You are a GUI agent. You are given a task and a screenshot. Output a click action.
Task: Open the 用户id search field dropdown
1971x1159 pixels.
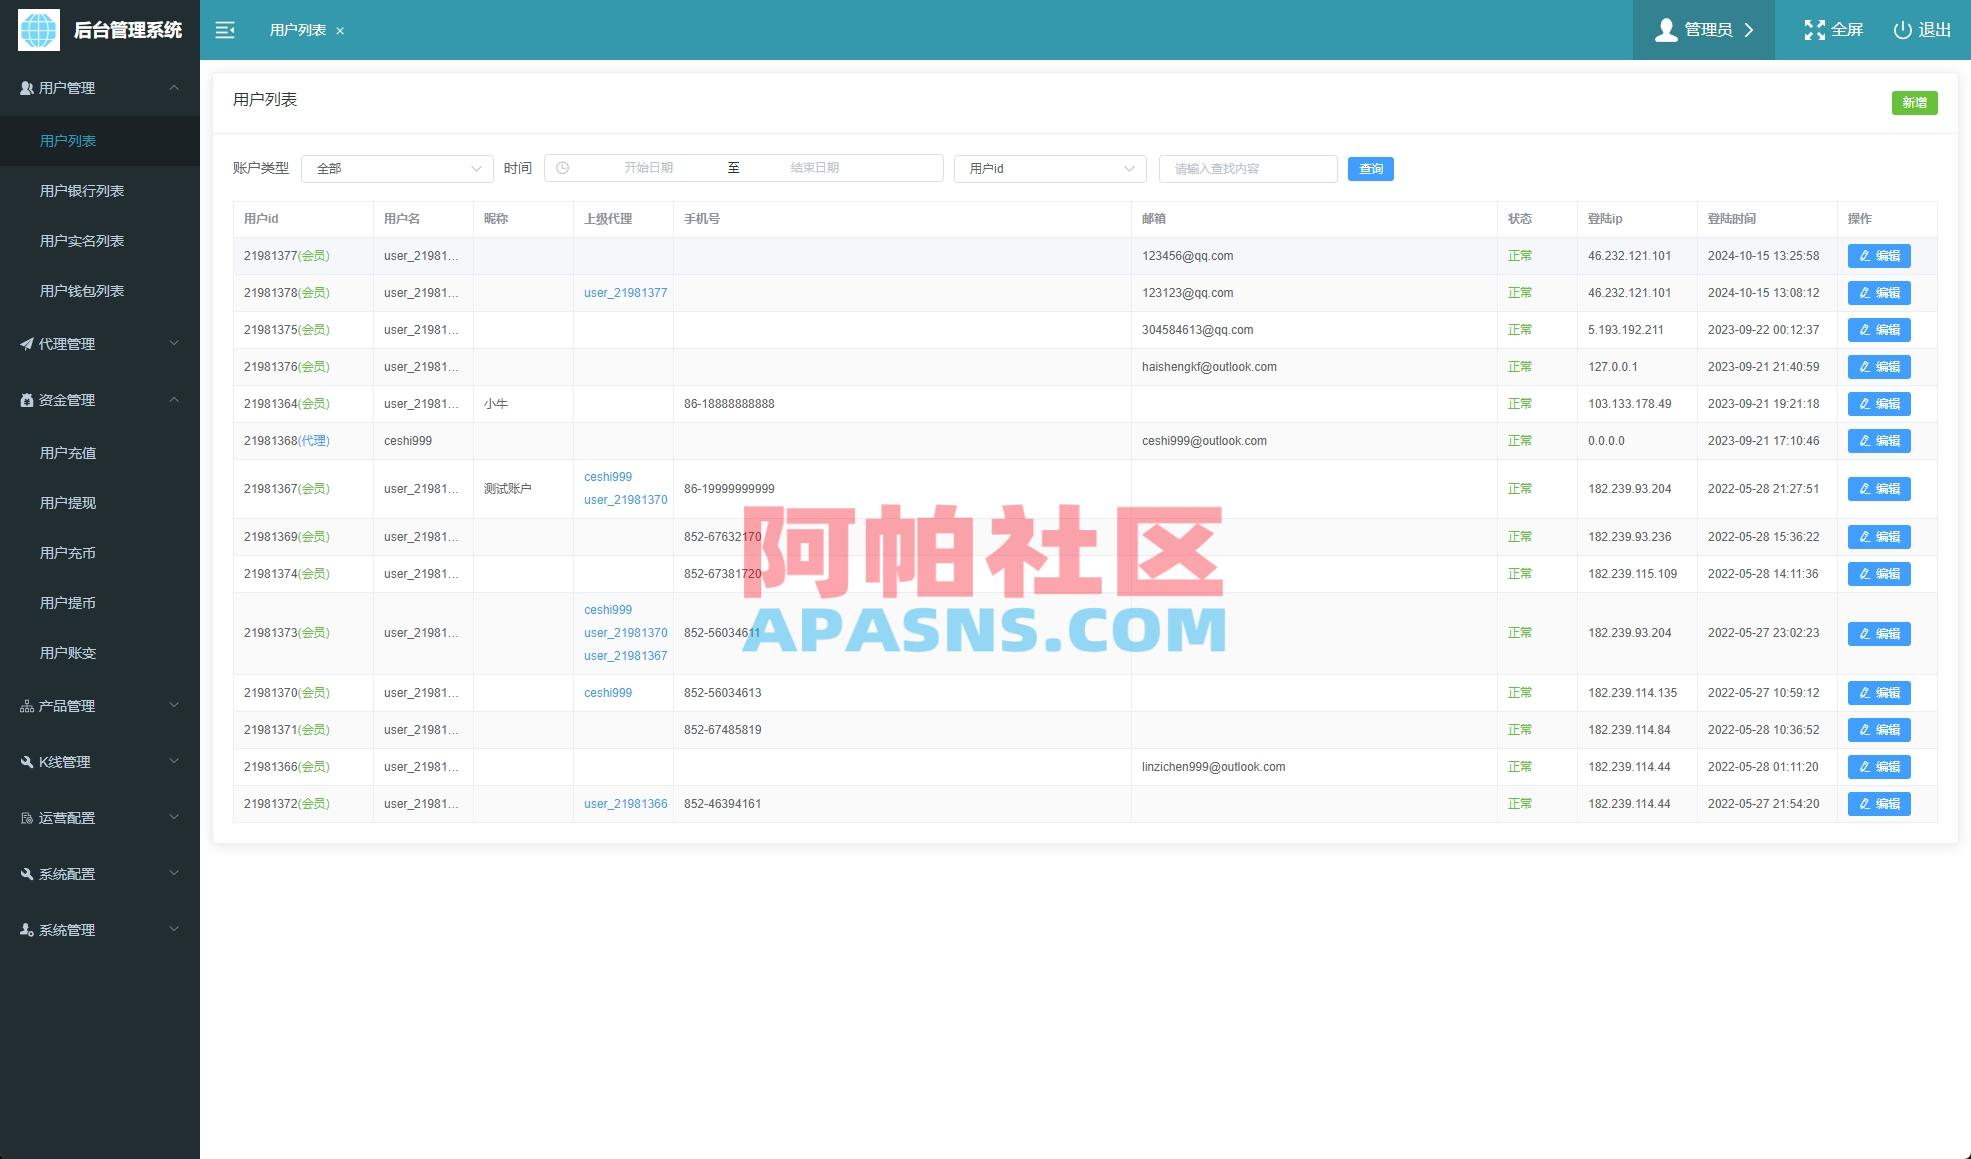(1049, 168)
